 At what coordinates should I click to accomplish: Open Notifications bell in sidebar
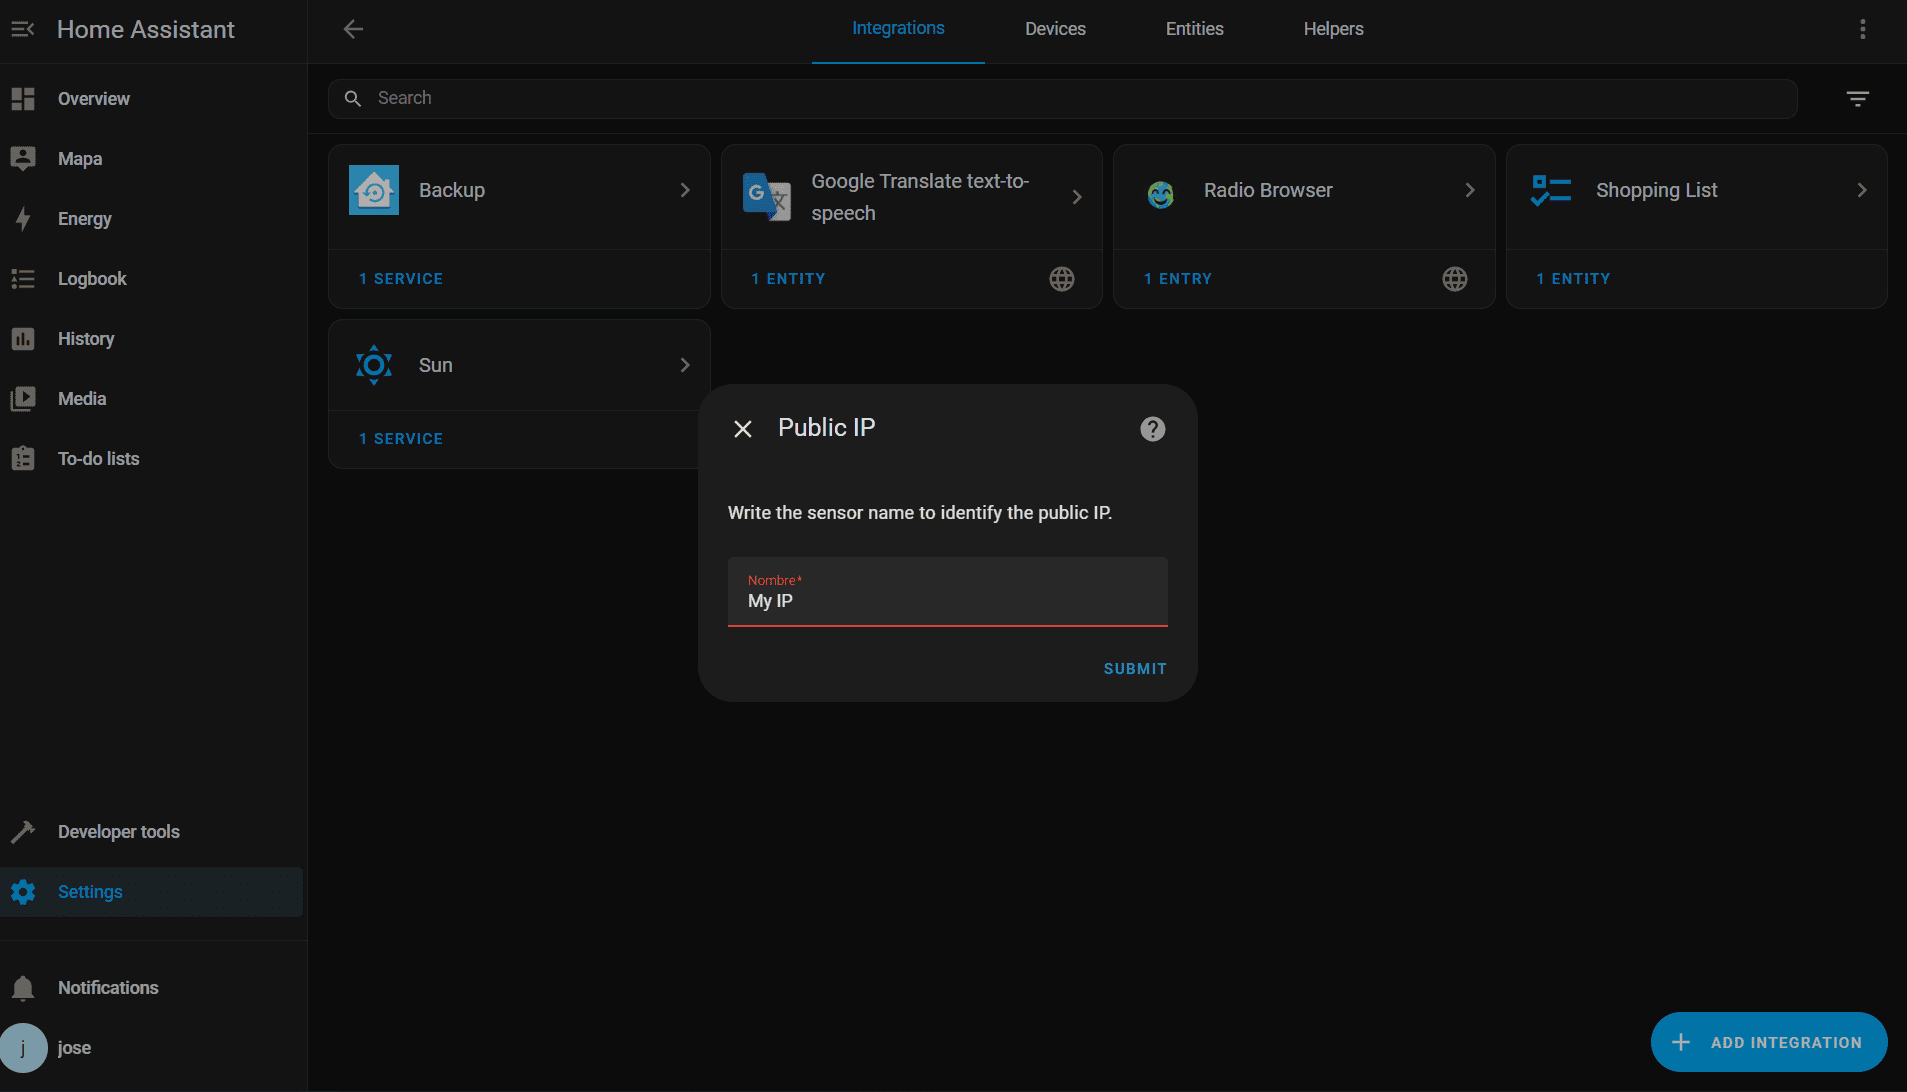(x=23, y=988)
